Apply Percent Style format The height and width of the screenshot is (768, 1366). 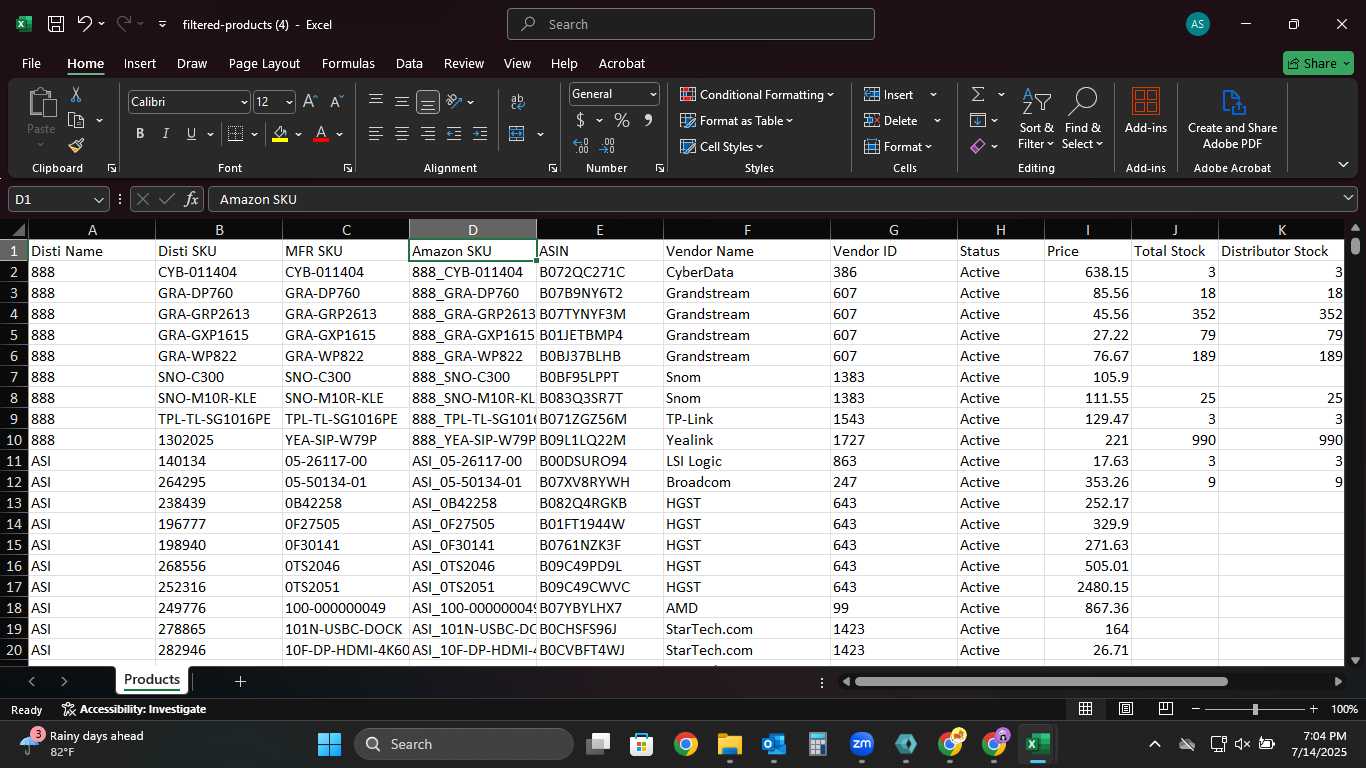(622, 120)
